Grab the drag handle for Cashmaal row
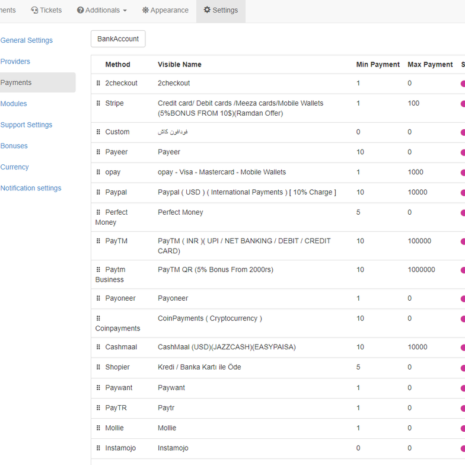This screenshot has width=465, height=465. coord(98,347)
